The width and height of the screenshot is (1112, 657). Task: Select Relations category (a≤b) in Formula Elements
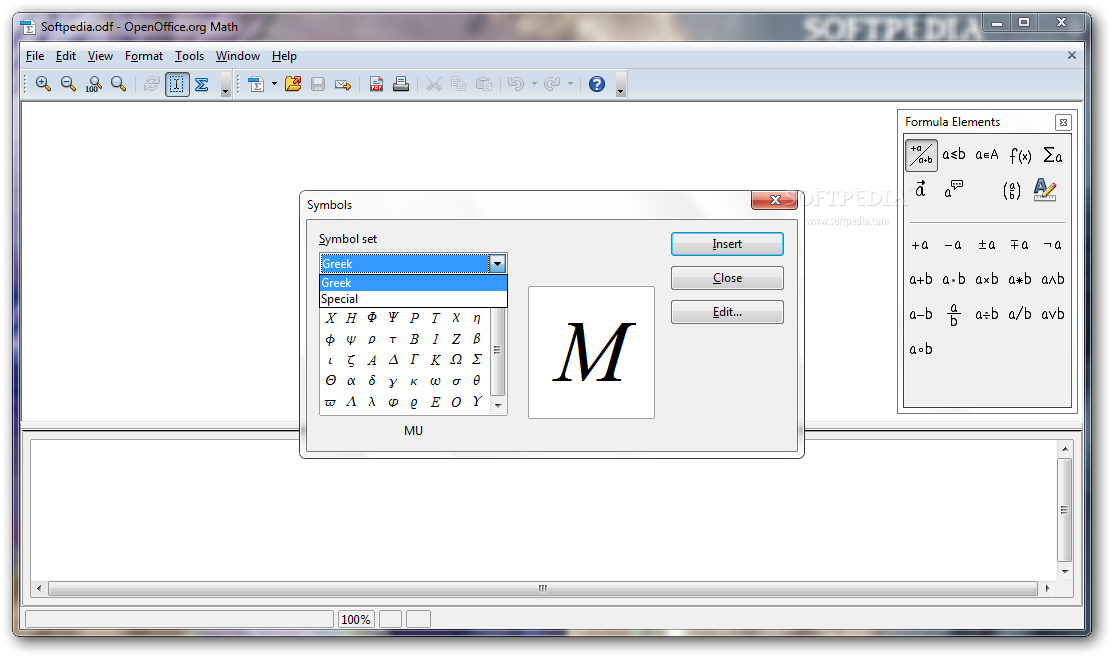(954, 155)
